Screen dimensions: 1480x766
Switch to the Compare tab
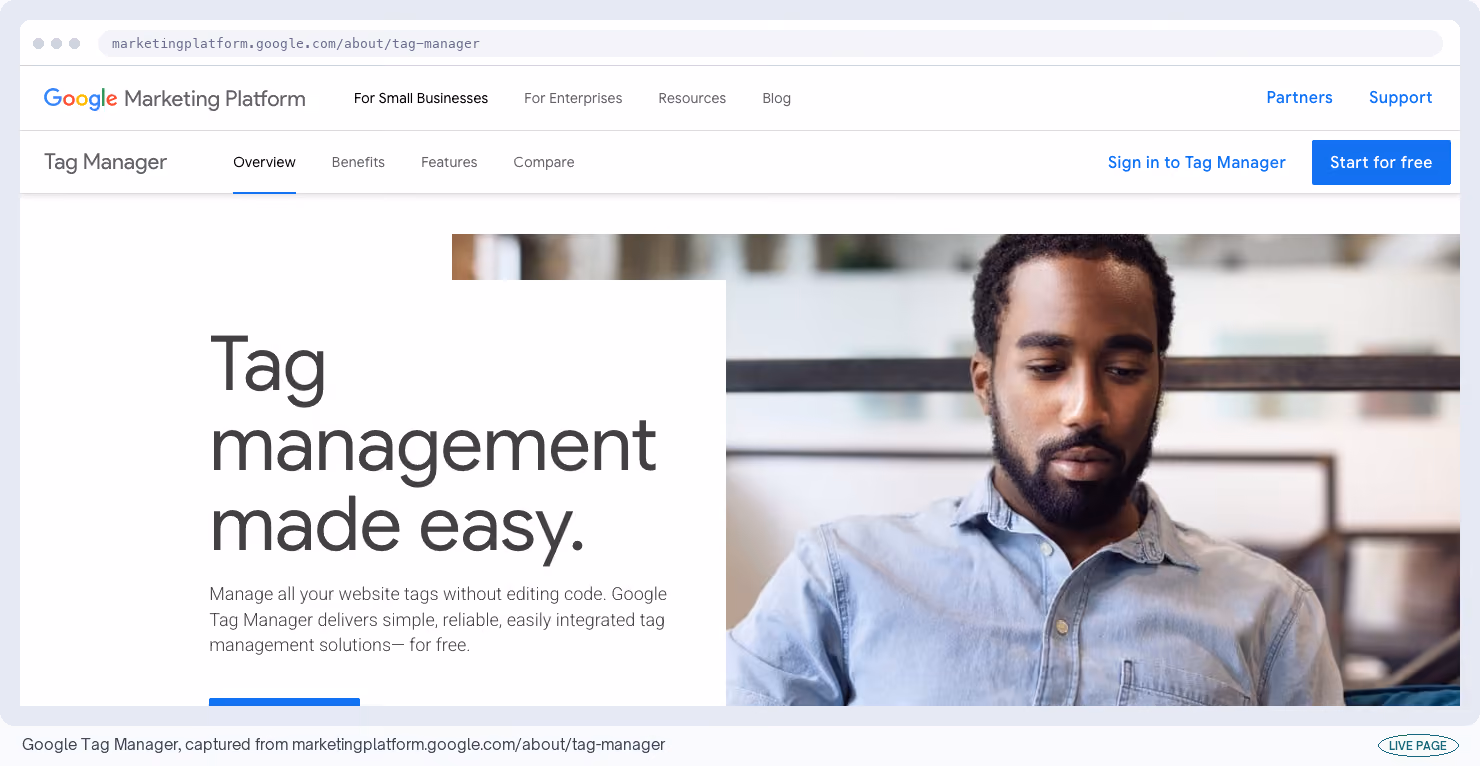pos(544,162)
